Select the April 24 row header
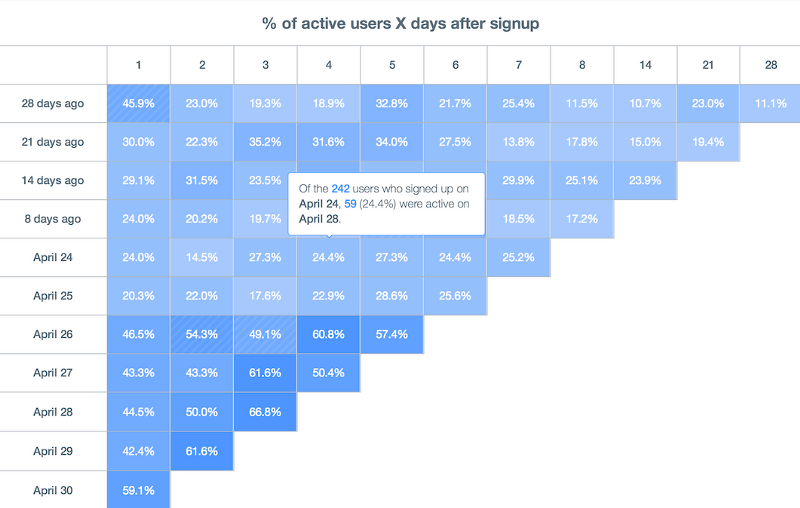 53,257
